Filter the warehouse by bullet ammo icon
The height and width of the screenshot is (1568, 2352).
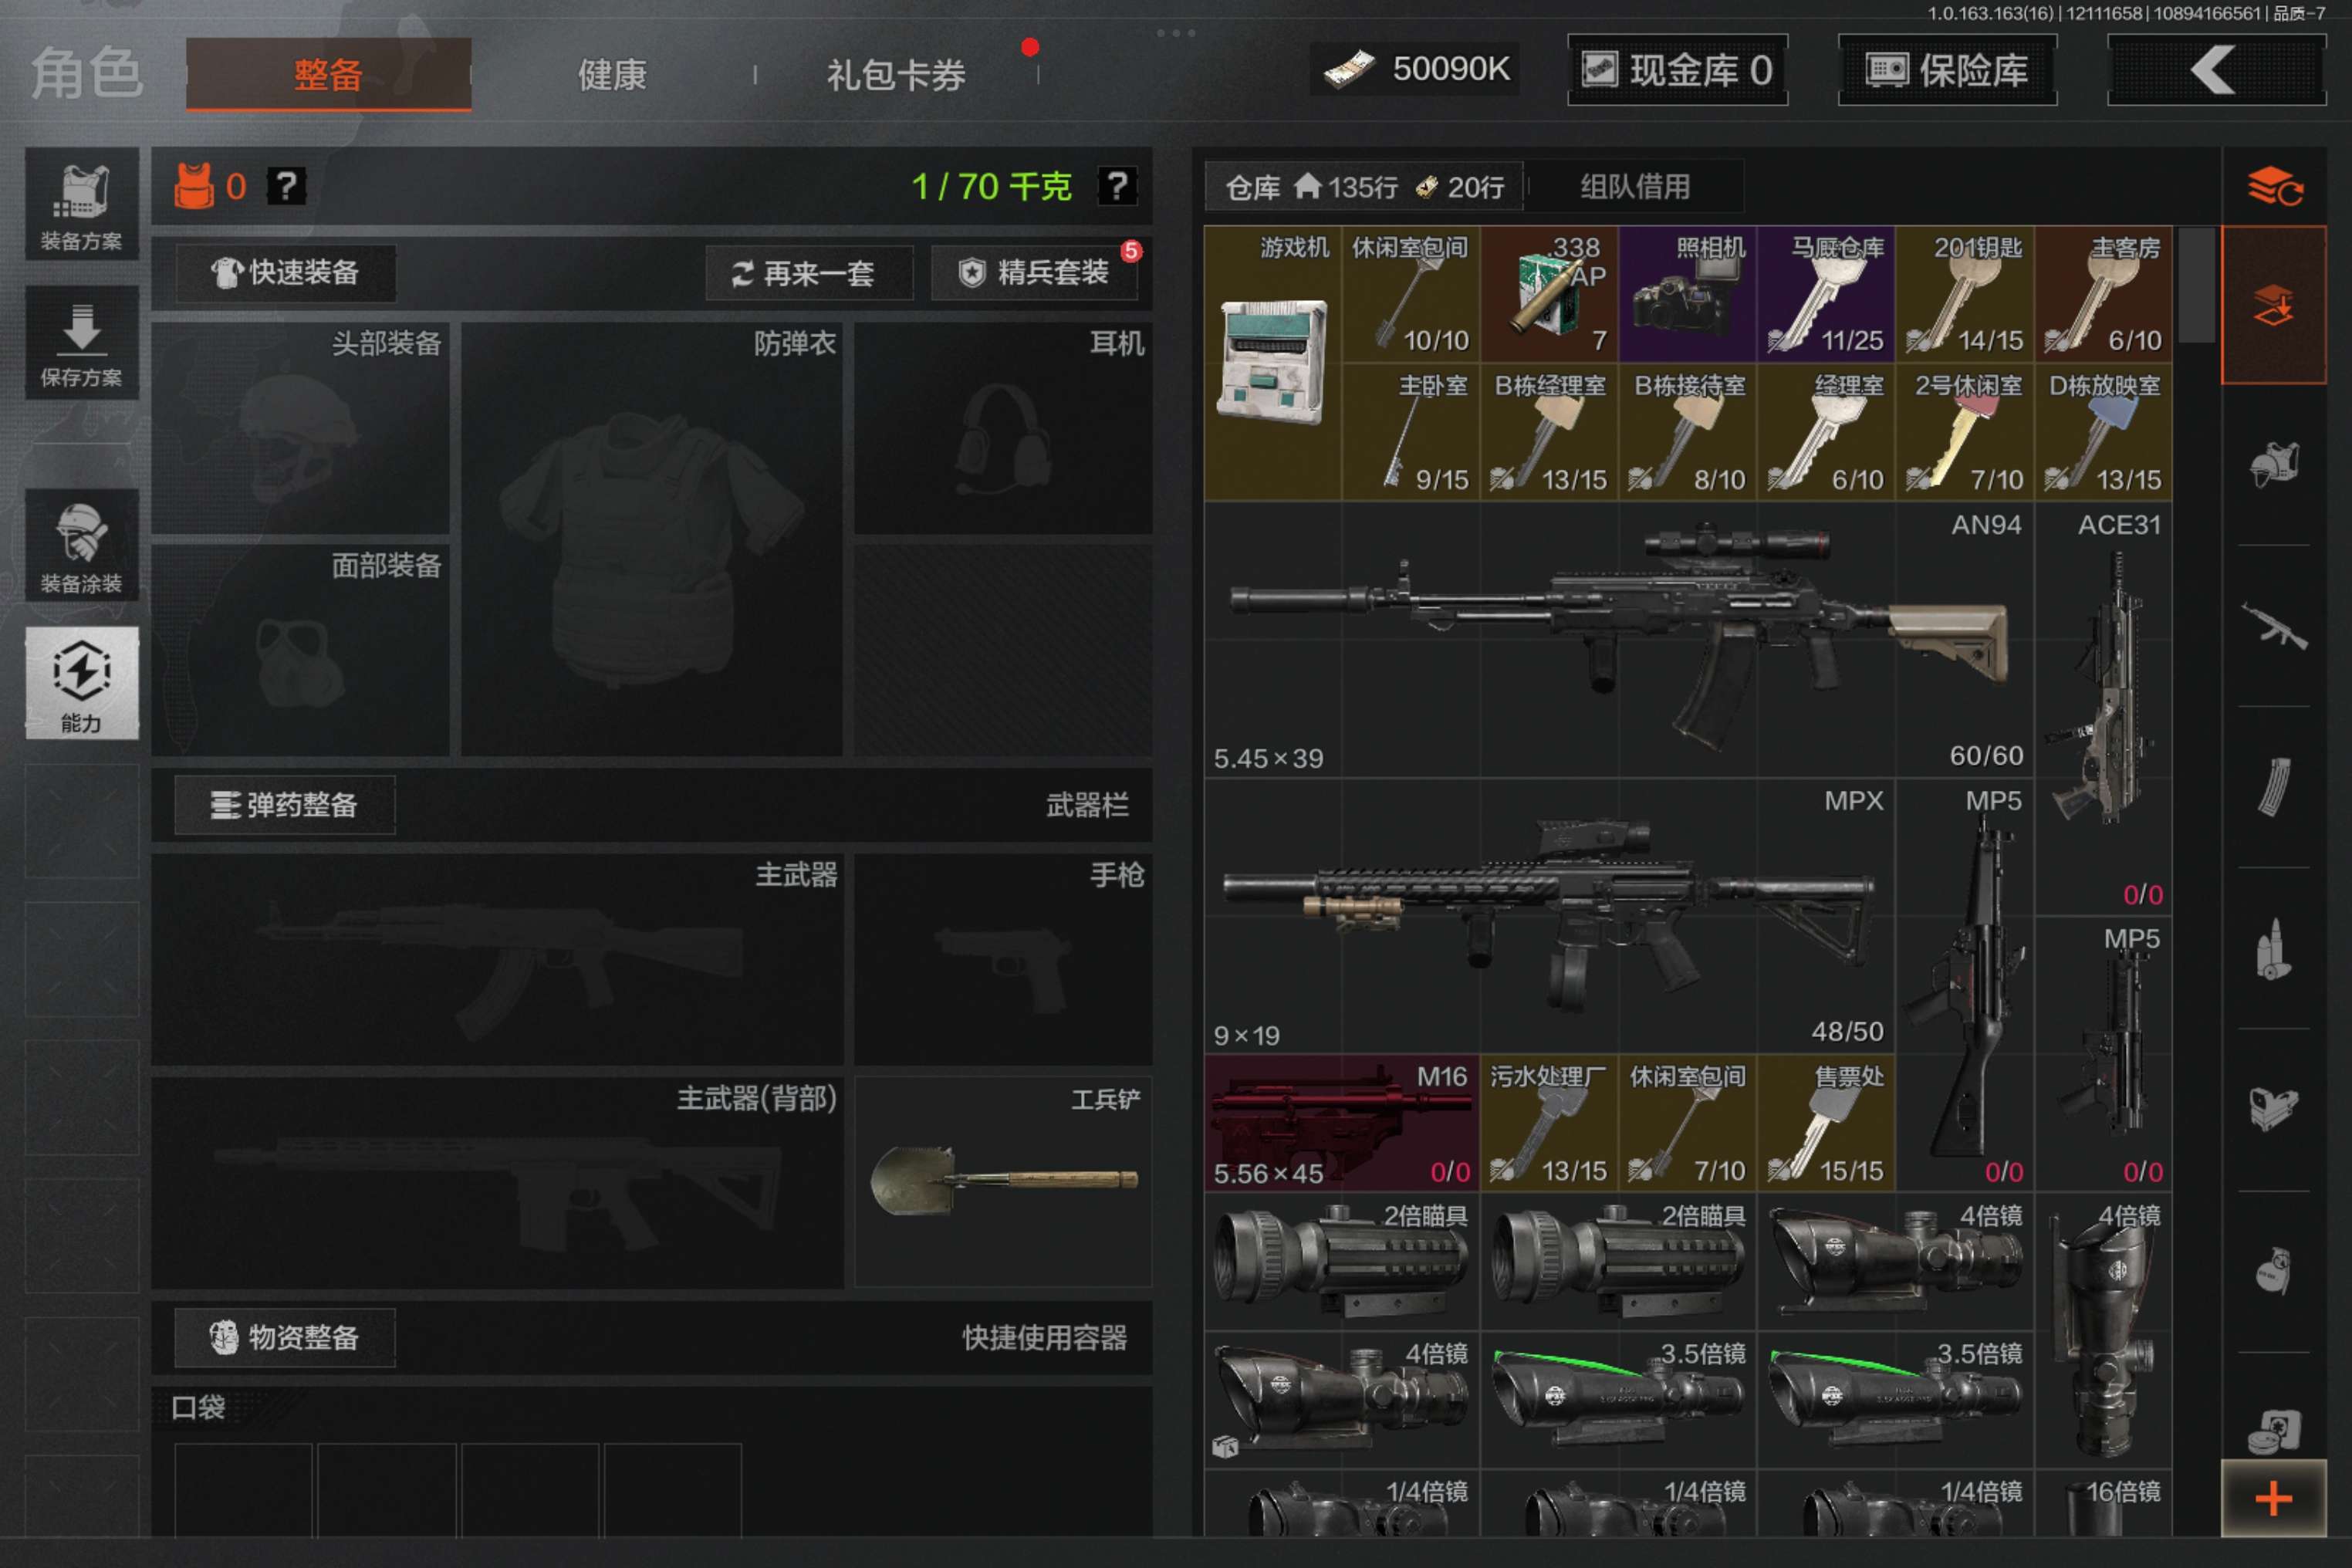click(2273, 948)
